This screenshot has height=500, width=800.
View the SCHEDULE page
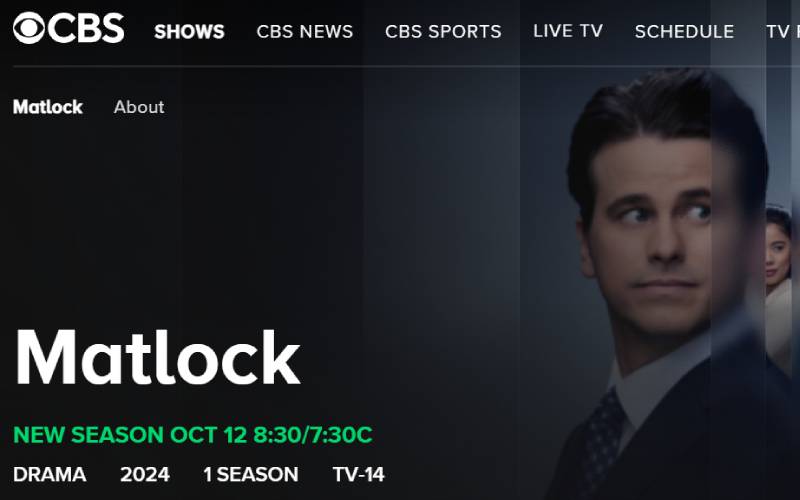[684, 32]
